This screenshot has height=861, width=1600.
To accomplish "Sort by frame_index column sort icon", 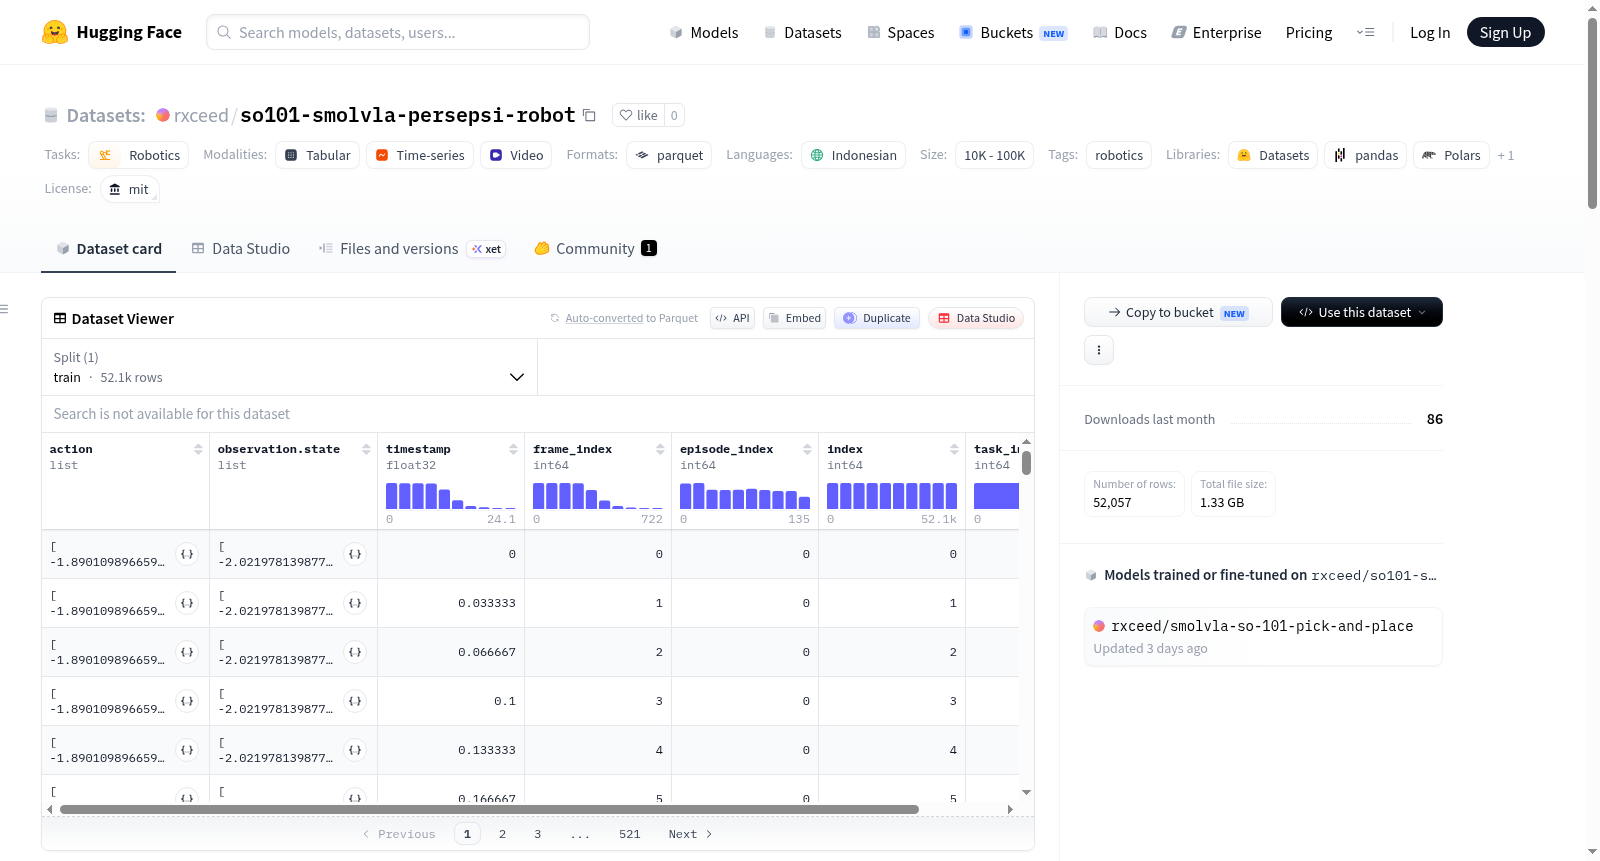I will coord(660,449).
